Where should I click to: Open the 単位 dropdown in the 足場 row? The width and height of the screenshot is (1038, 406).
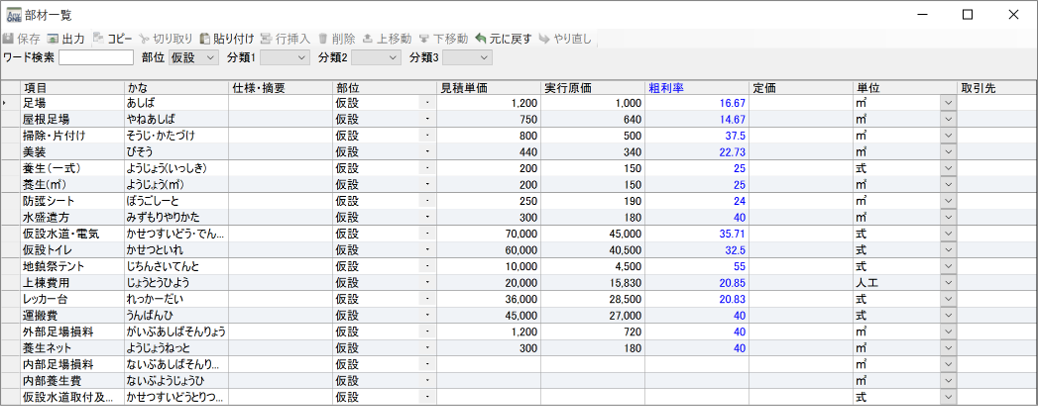[948, 103]
